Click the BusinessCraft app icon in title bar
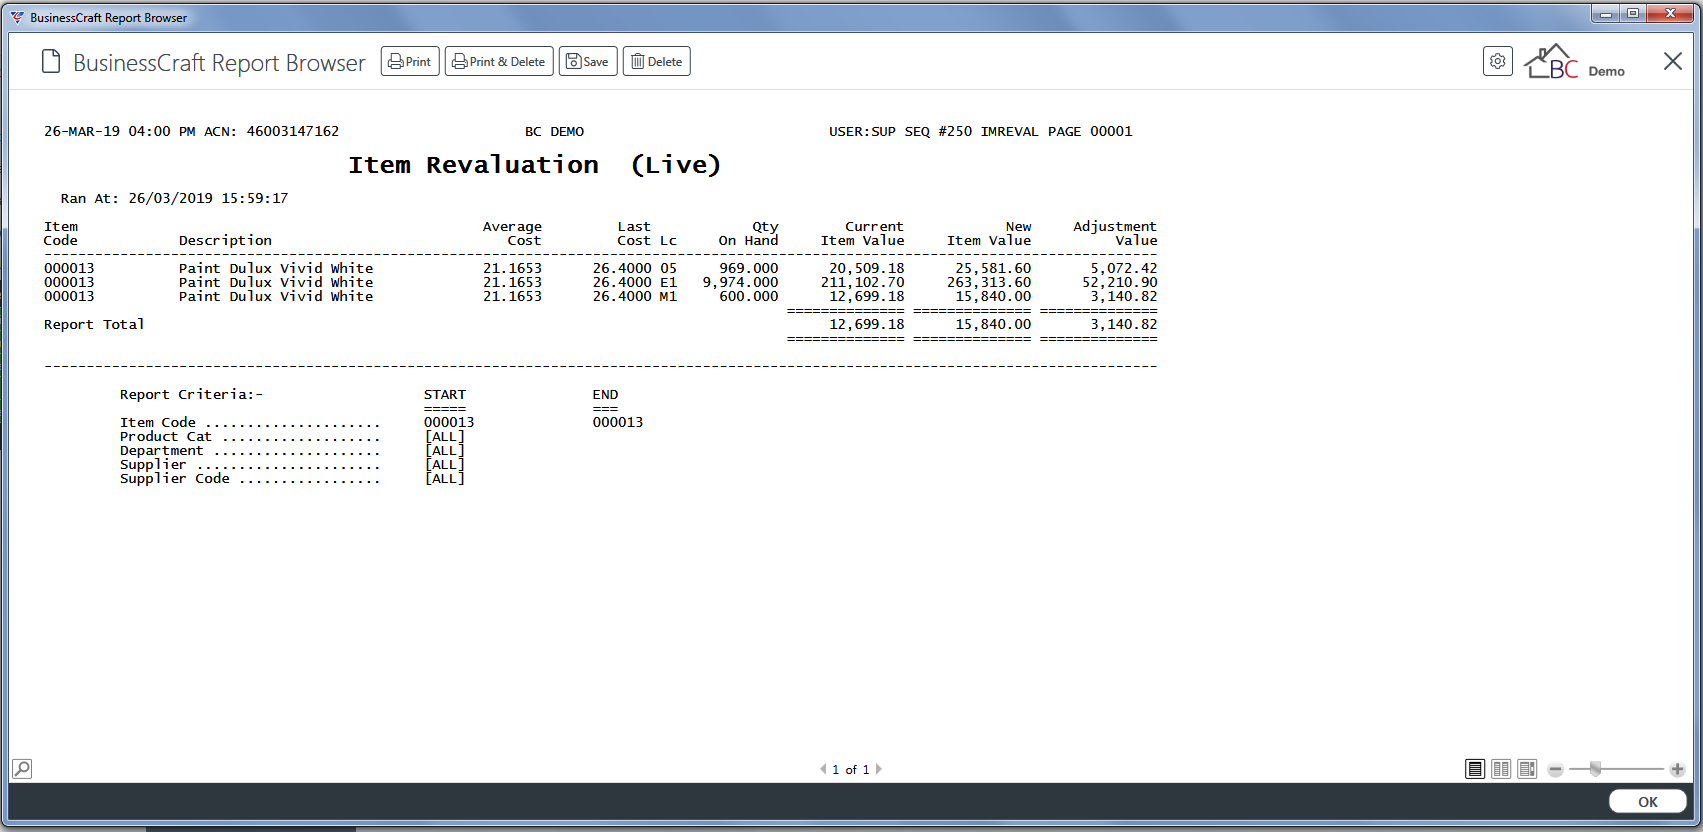This screenshot has height=832, width=1703. click(x=17, y=17)
